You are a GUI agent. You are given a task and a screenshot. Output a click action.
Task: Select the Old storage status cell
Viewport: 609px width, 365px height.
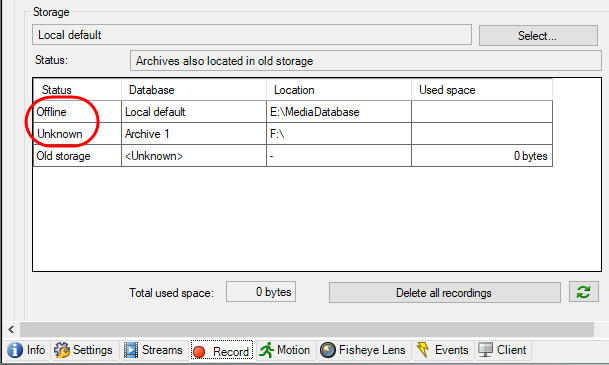pyautogui.click(x=77, y=156)
